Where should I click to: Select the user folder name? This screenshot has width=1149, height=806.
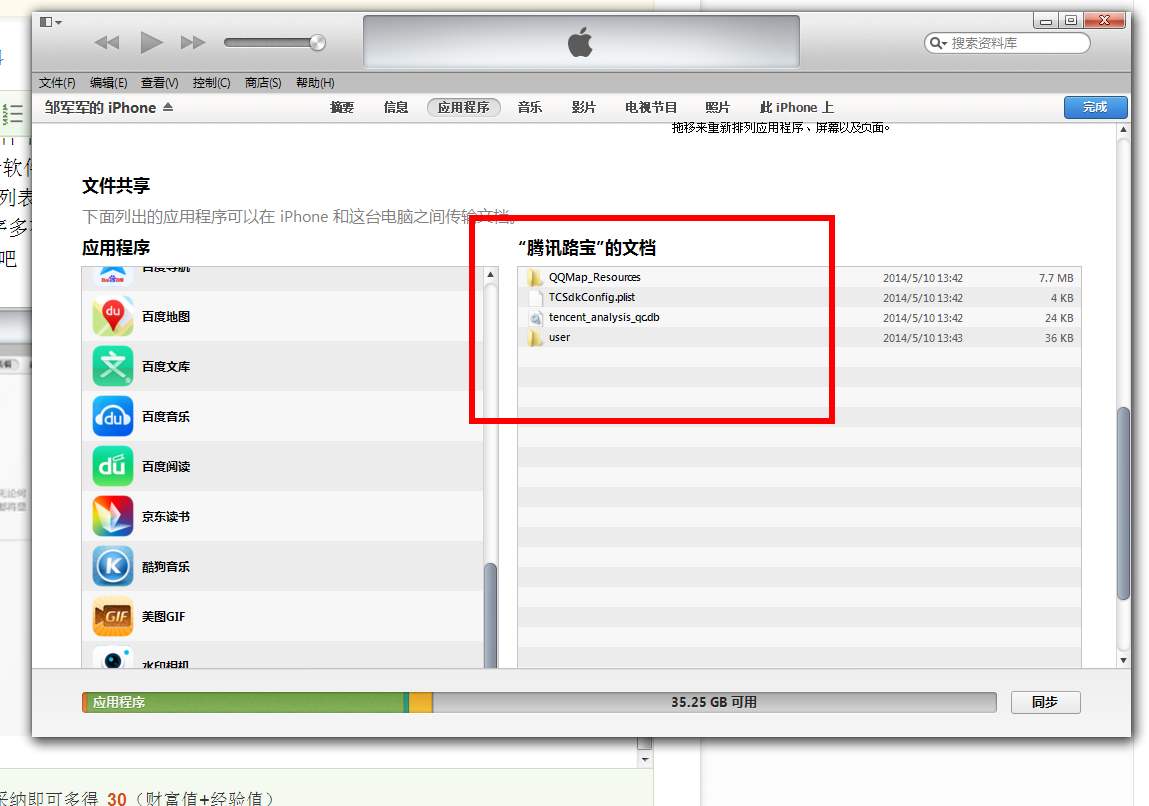(559, 337)
